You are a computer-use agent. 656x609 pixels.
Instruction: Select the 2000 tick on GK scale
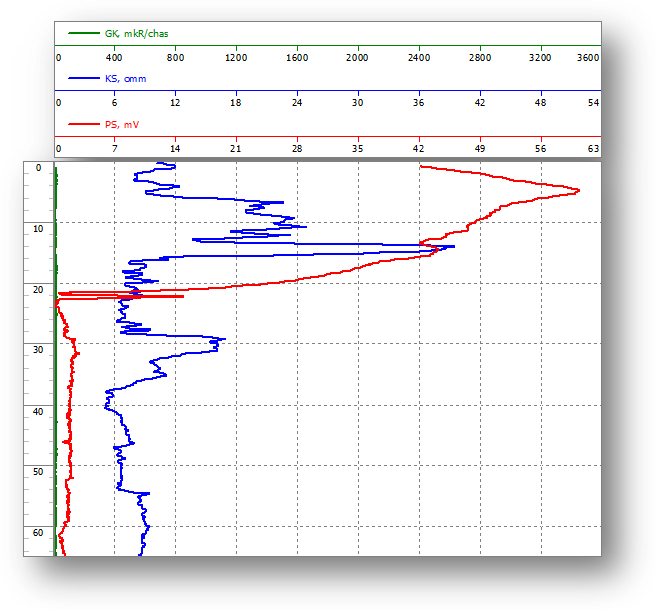pos(357,58)
